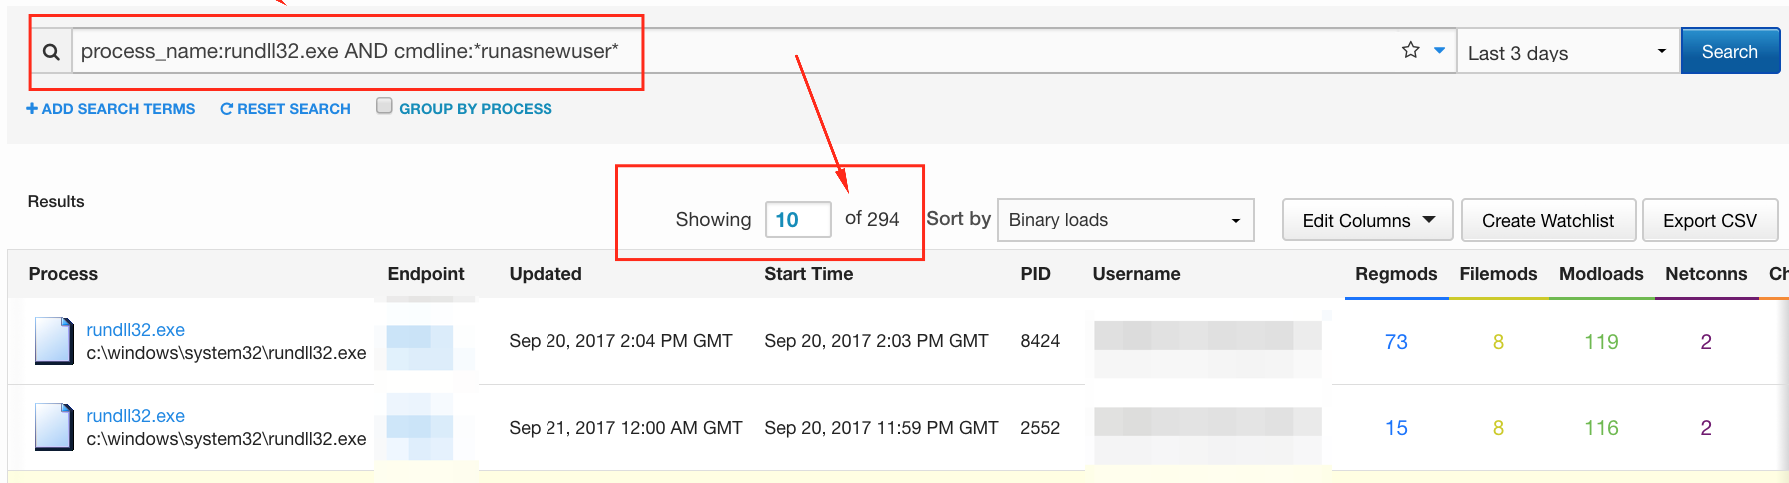The width and height of the screenshot is (1789, 483).
Task: Open the Edit Columns menu
Action: [1368, 220]
